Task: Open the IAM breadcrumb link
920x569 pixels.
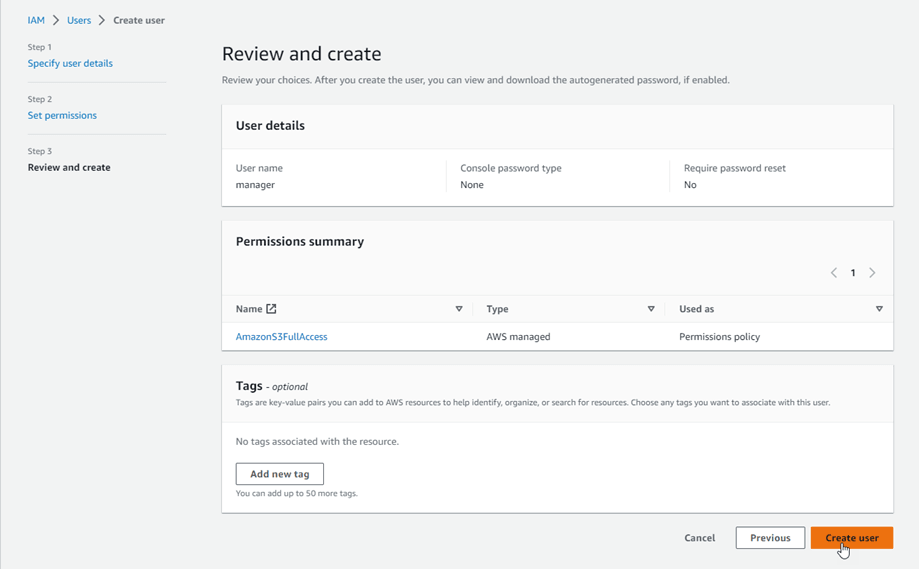Action: click(36, 20)
